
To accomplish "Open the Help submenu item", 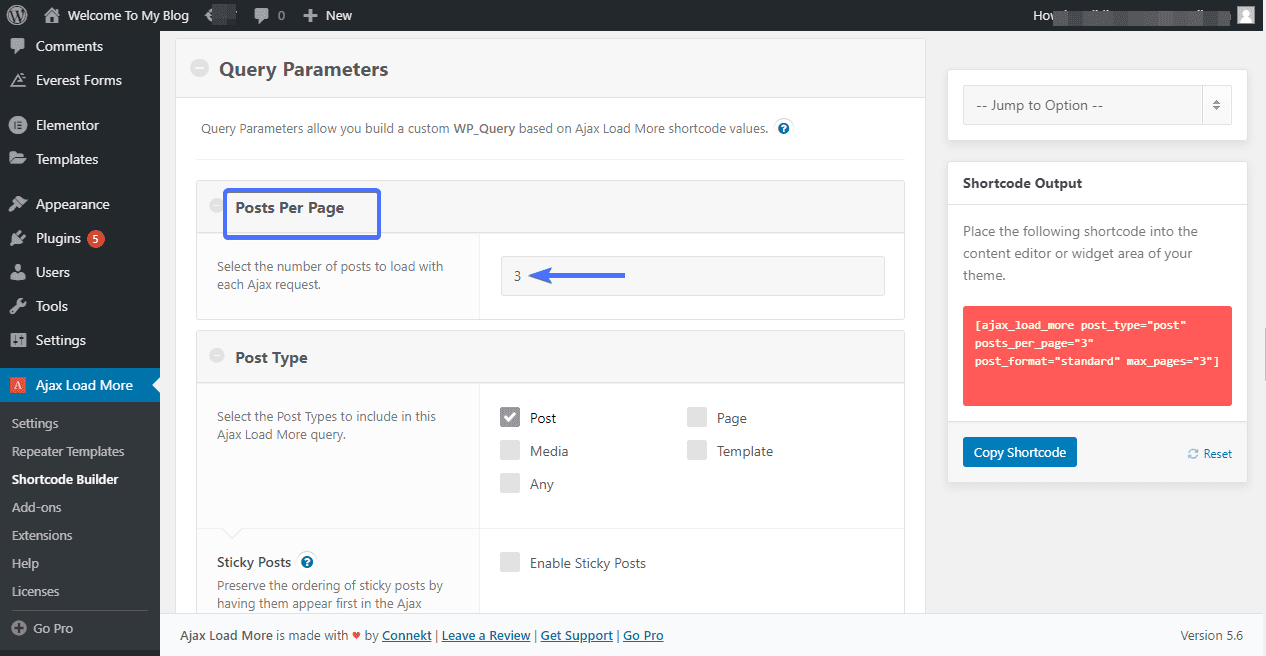I will click(25, 563).
